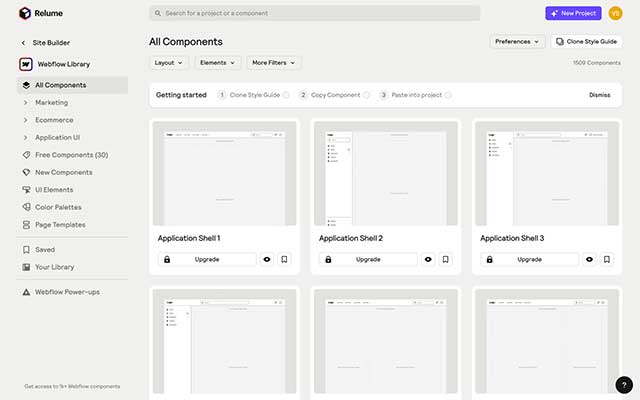Click the Application UI category label
The width and height of the screenshot is (640, 400).
(58, 138)
